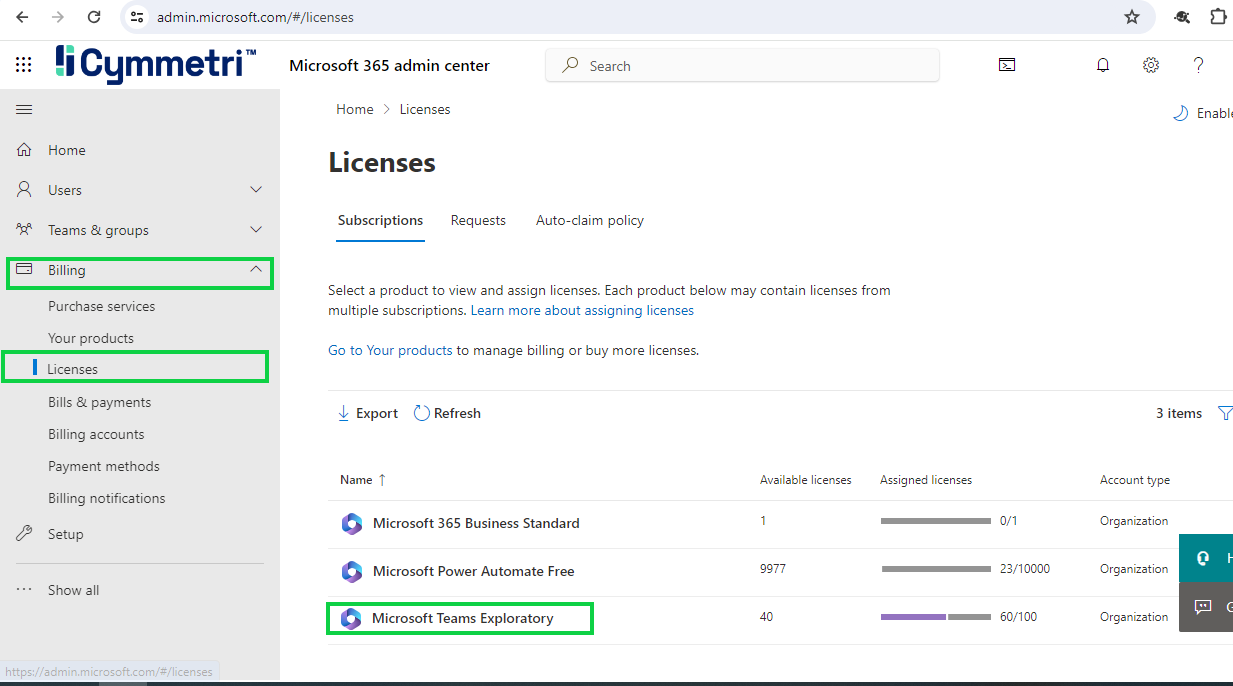Sort by the Name column header
1233x686 pixels.
tap(357, 480)
